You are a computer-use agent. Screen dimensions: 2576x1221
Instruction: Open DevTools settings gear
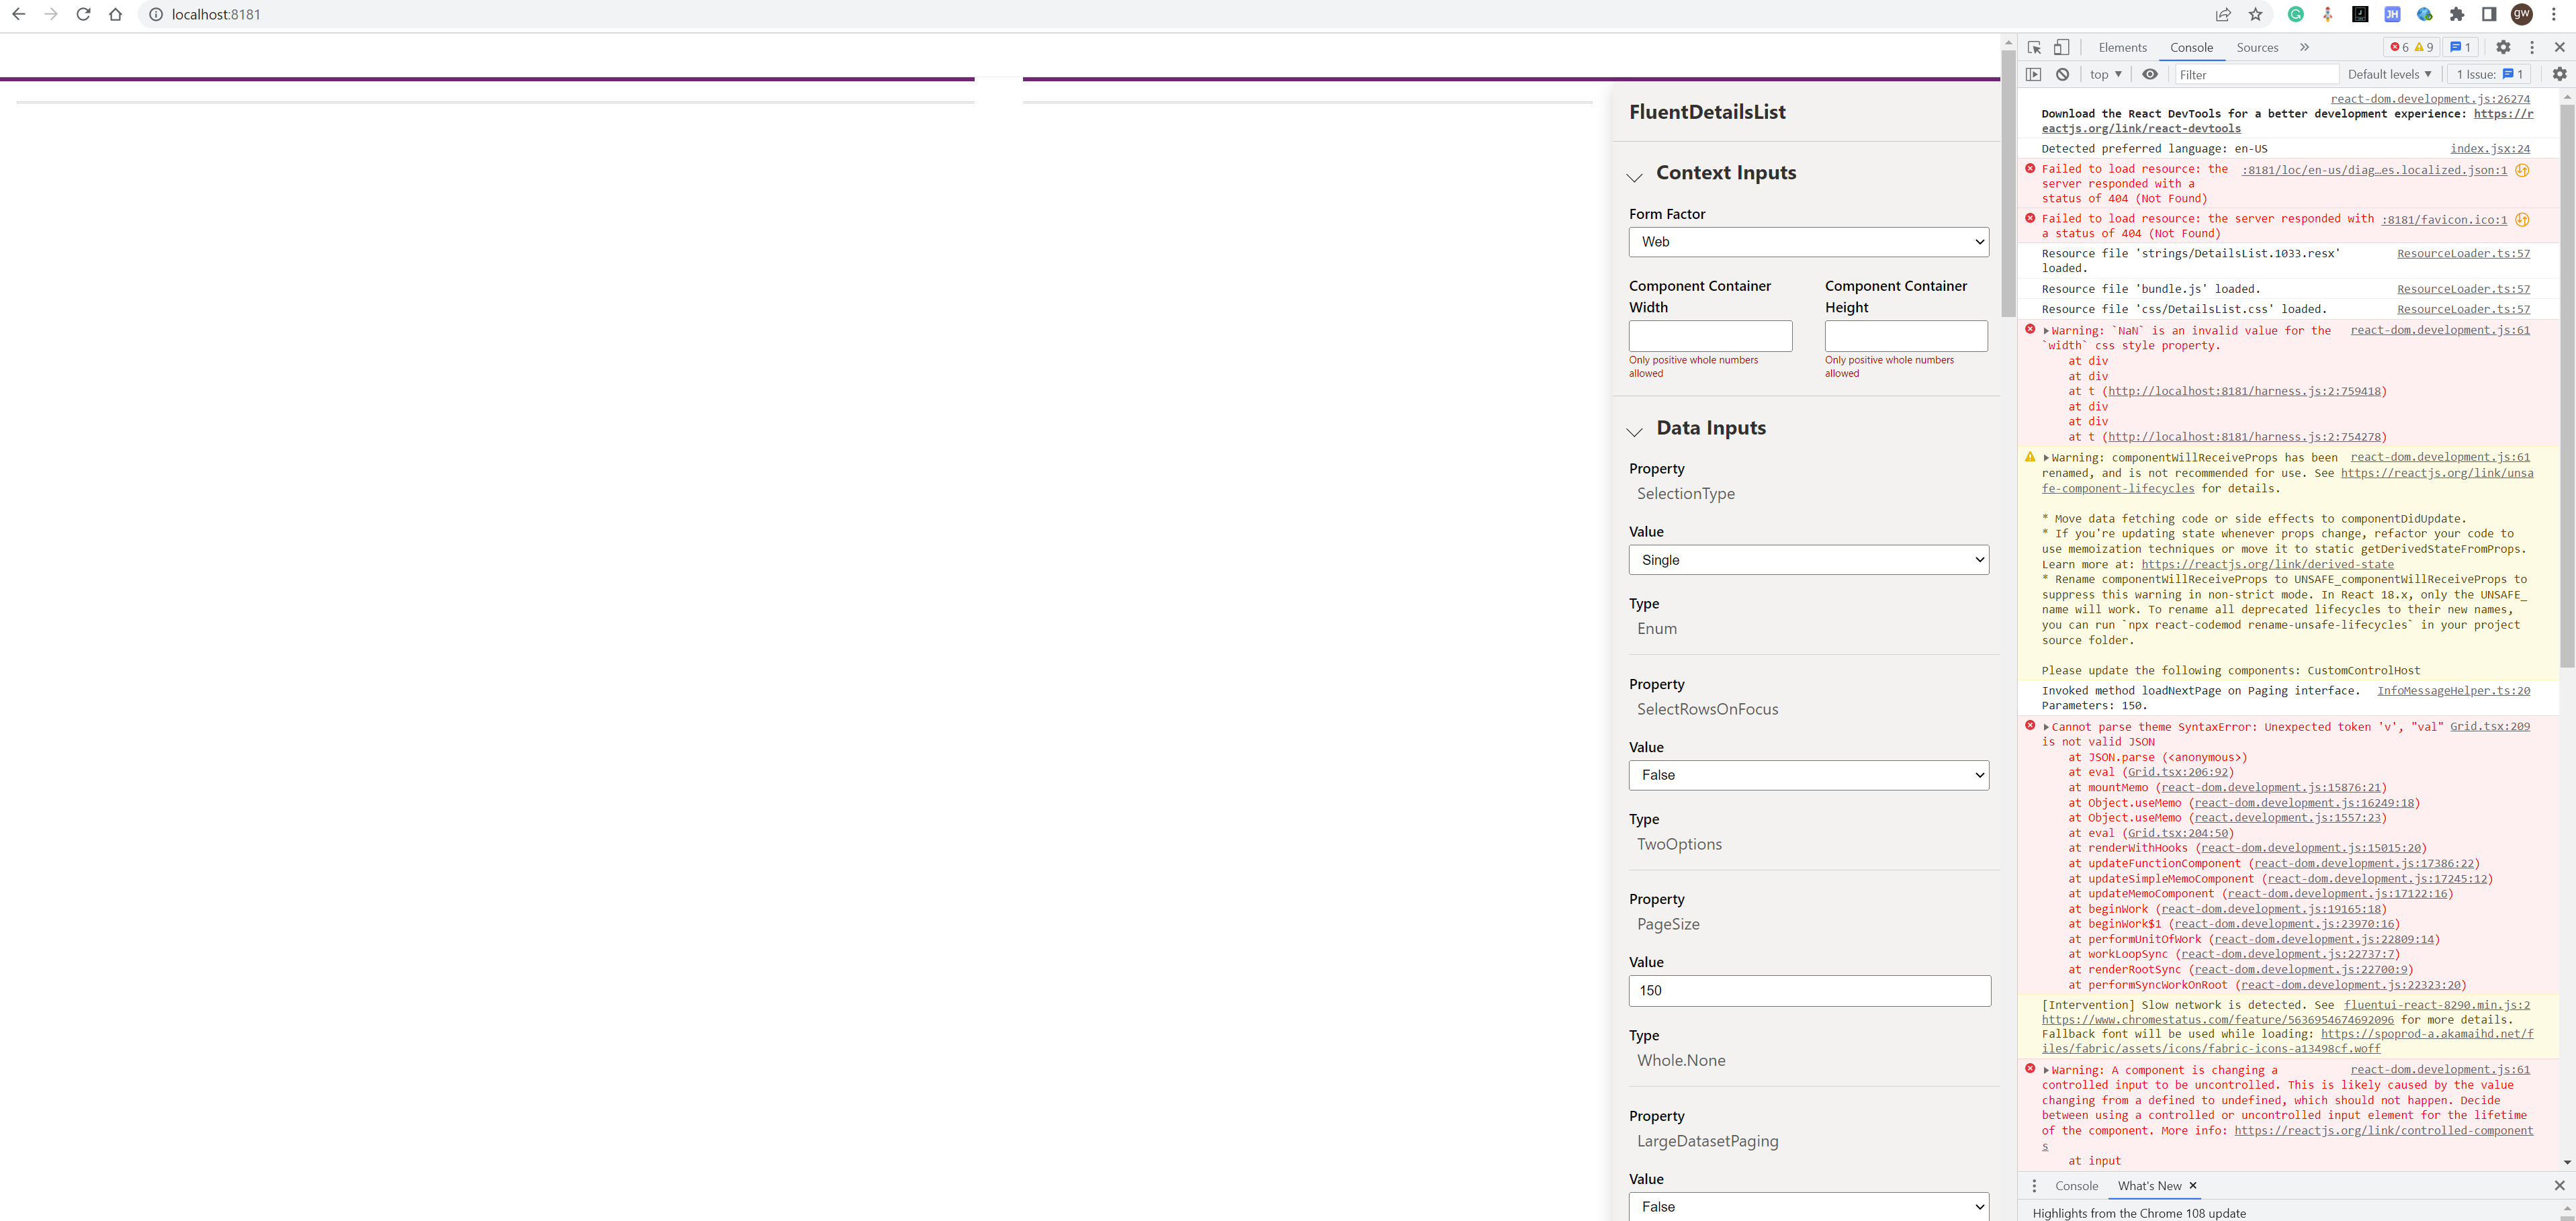2503,47
